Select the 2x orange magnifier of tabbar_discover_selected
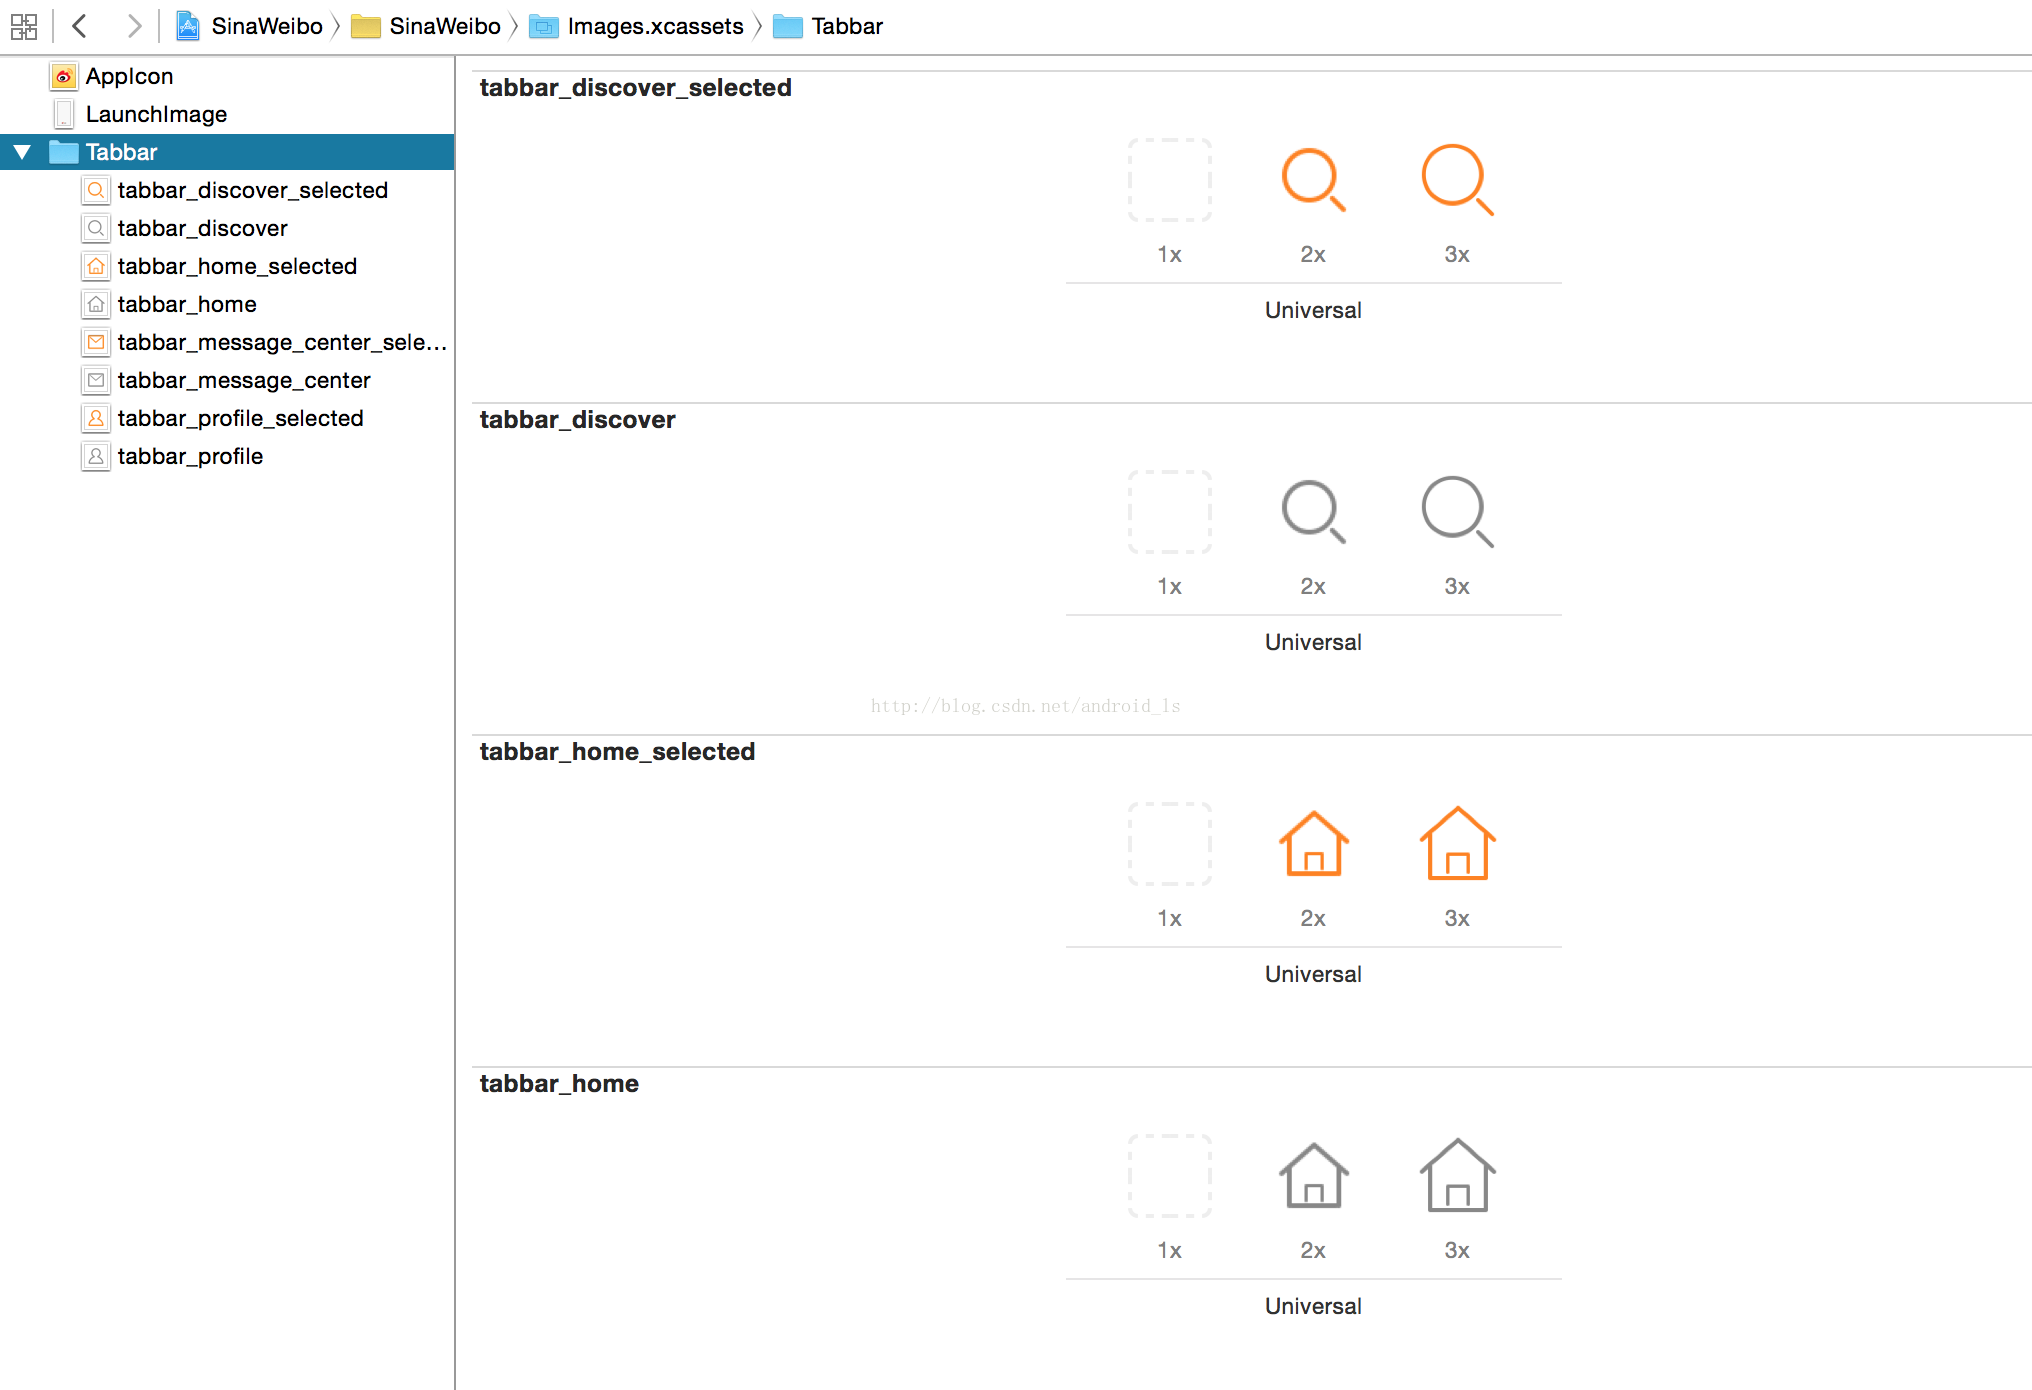2032x1390 pixels. 1313,180
